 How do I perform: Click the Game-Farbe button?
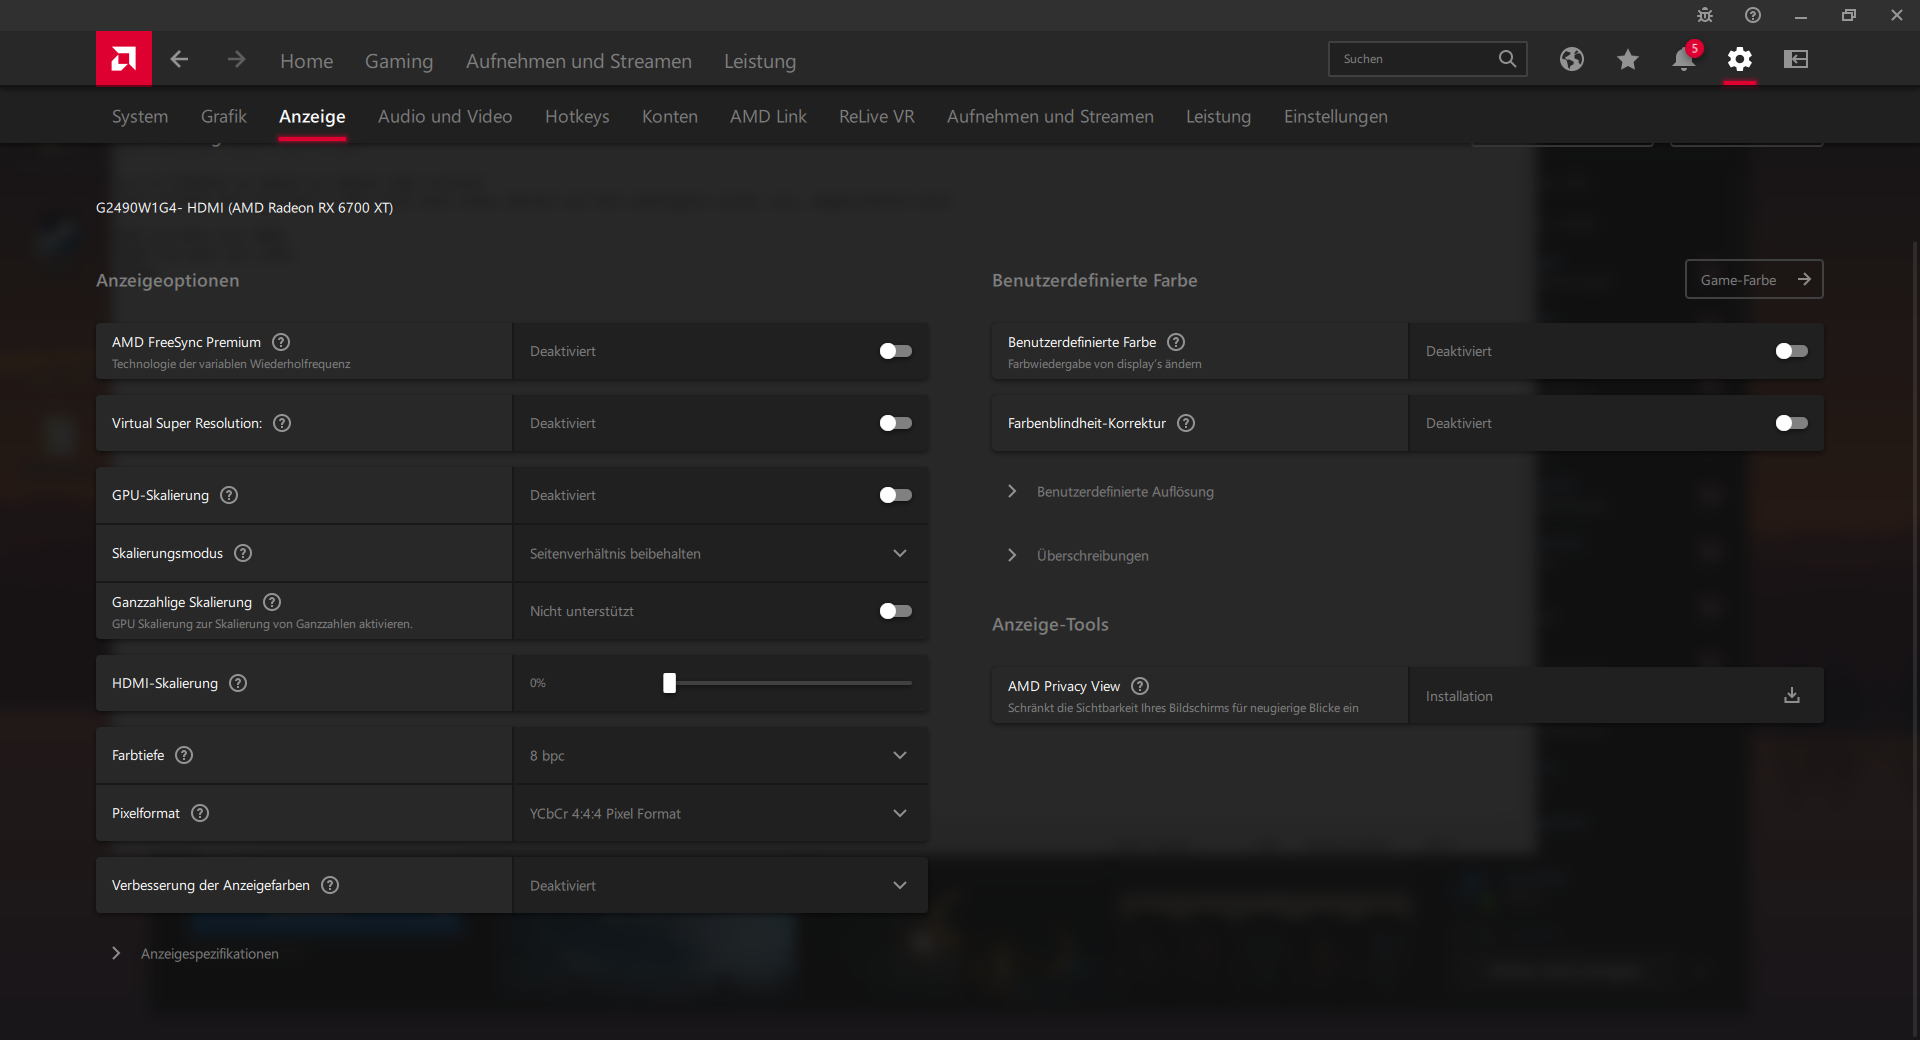[1754, 279]
